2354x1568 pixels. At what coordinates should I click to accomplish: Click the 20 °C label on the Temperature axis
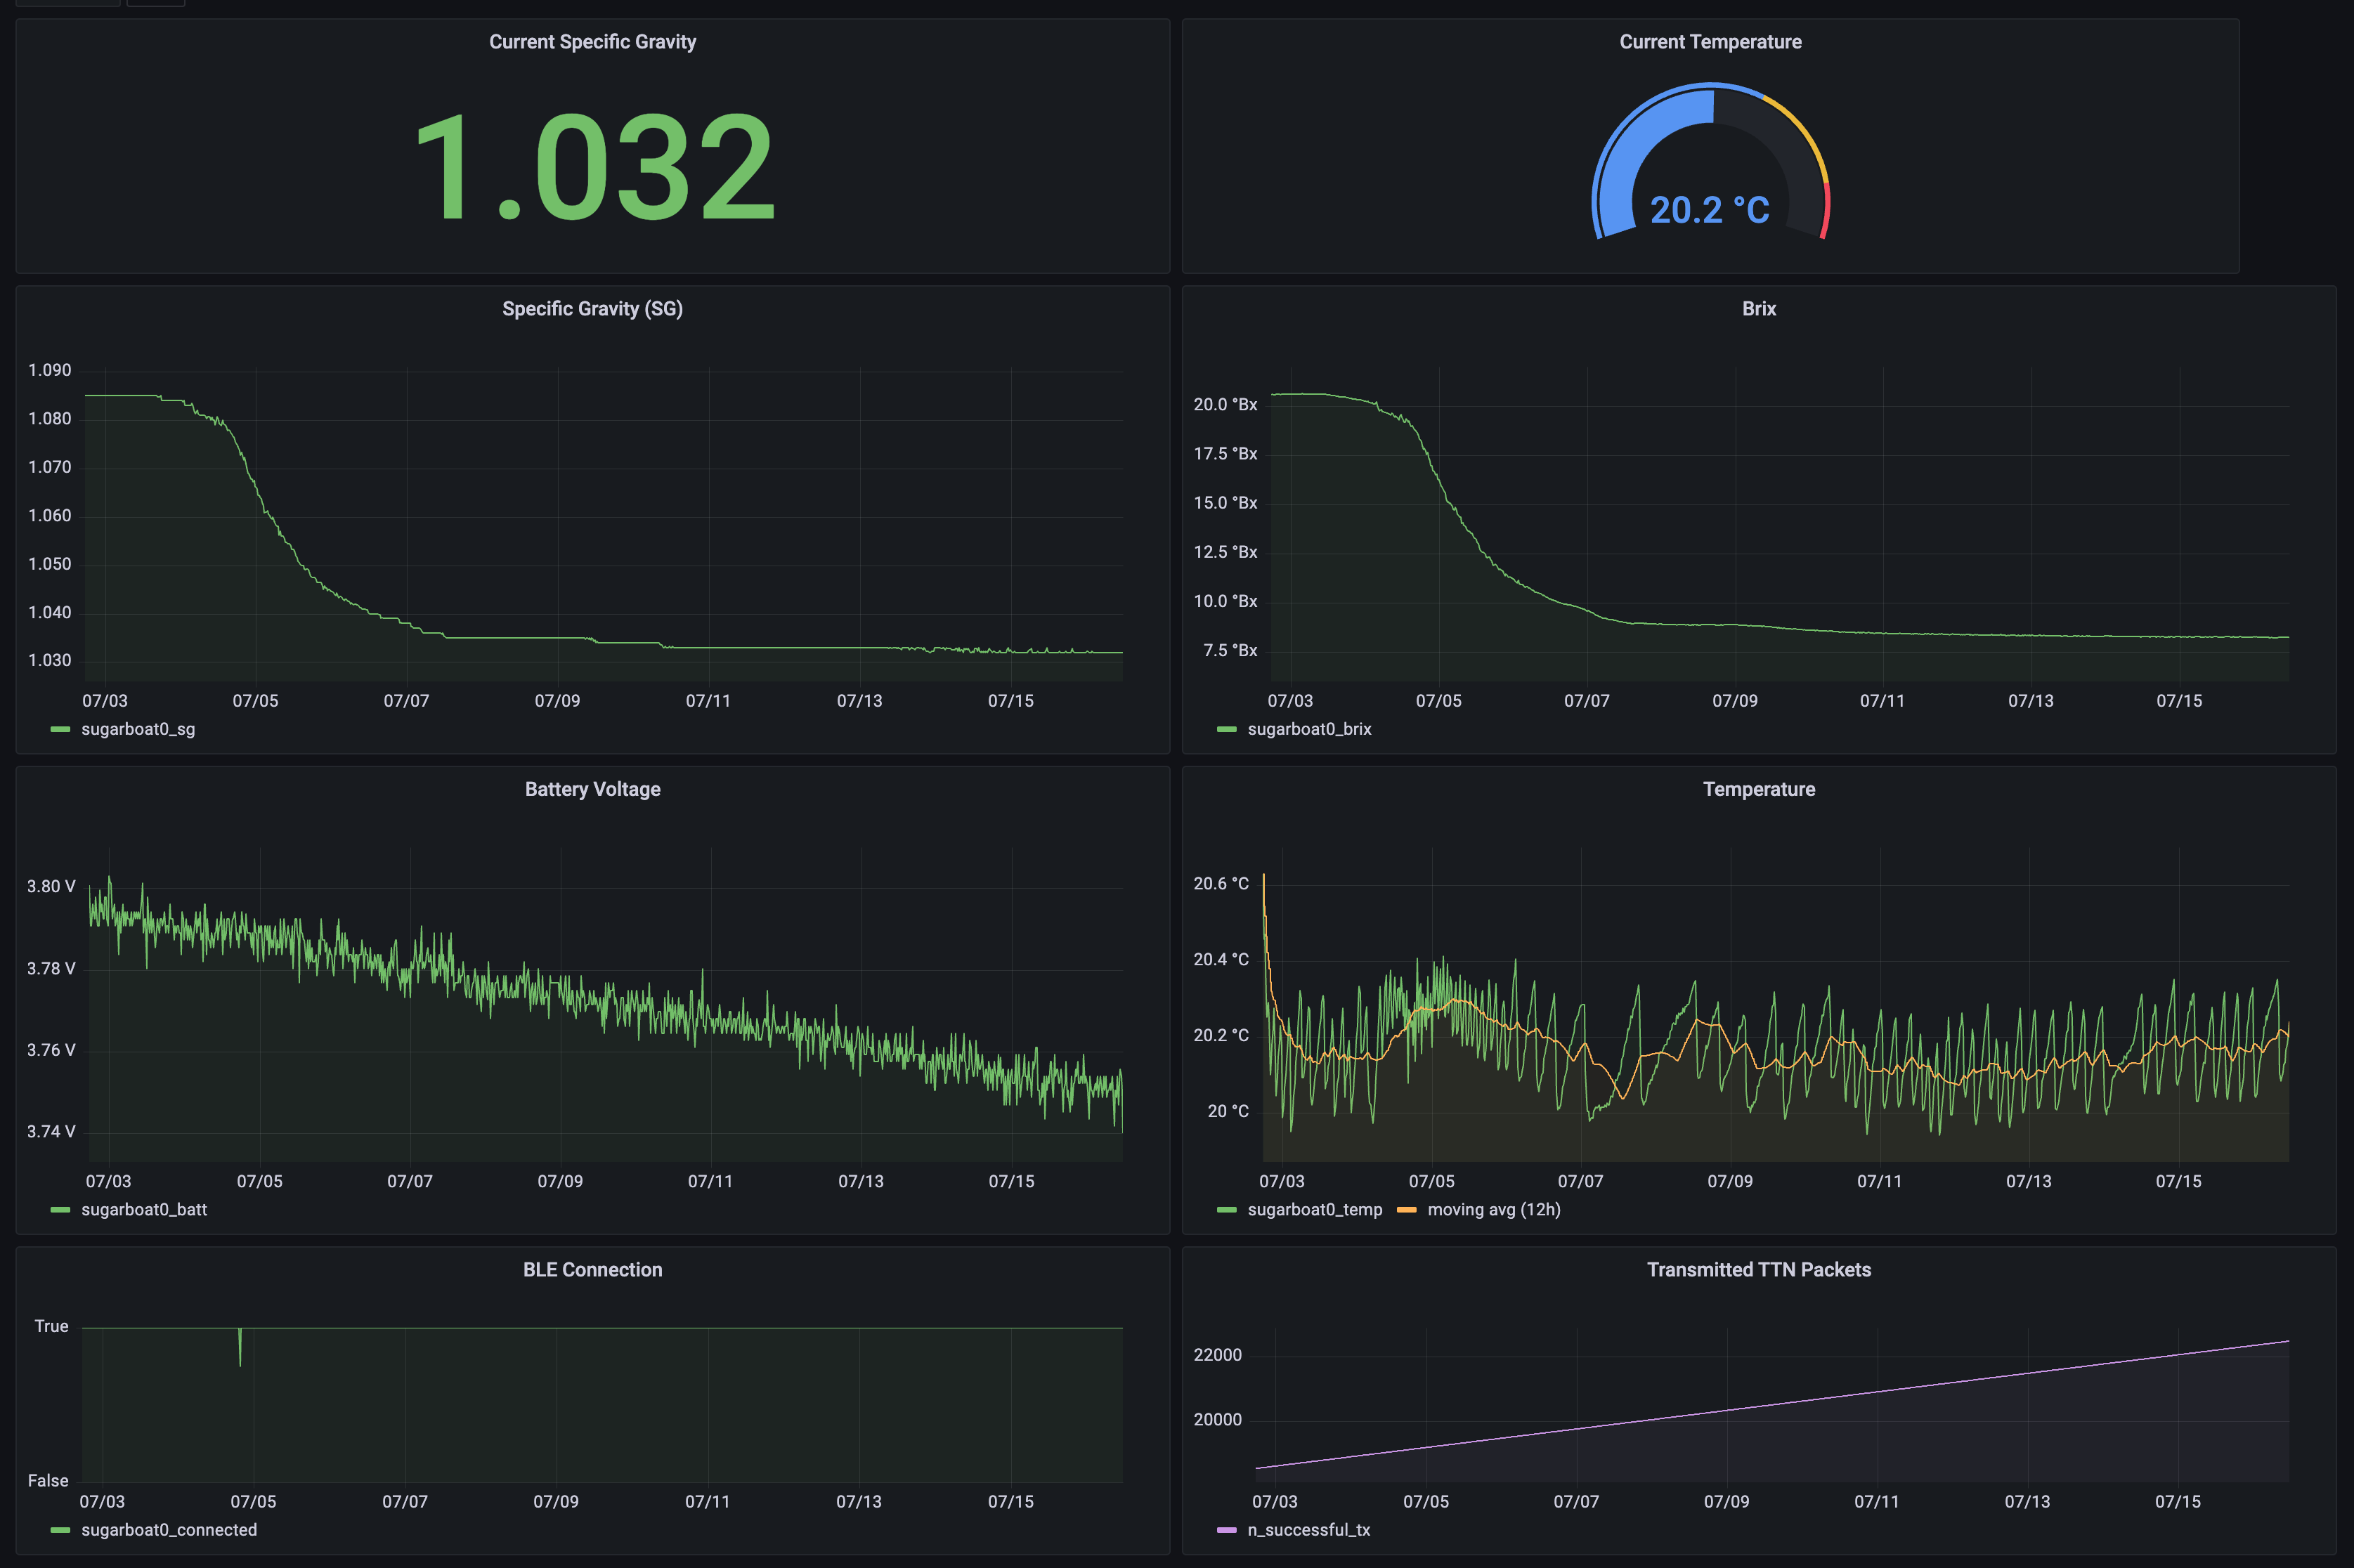pyautogui.click(x=1228, y=1111)
